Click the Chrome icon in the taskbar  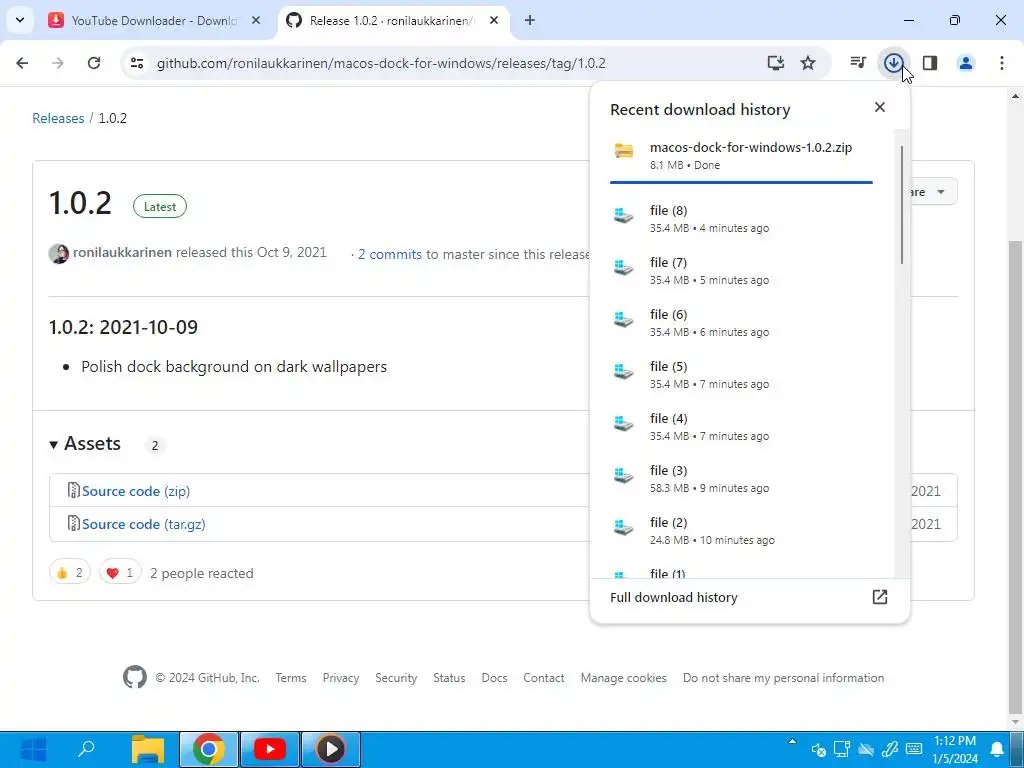click(x=208, y=749)
